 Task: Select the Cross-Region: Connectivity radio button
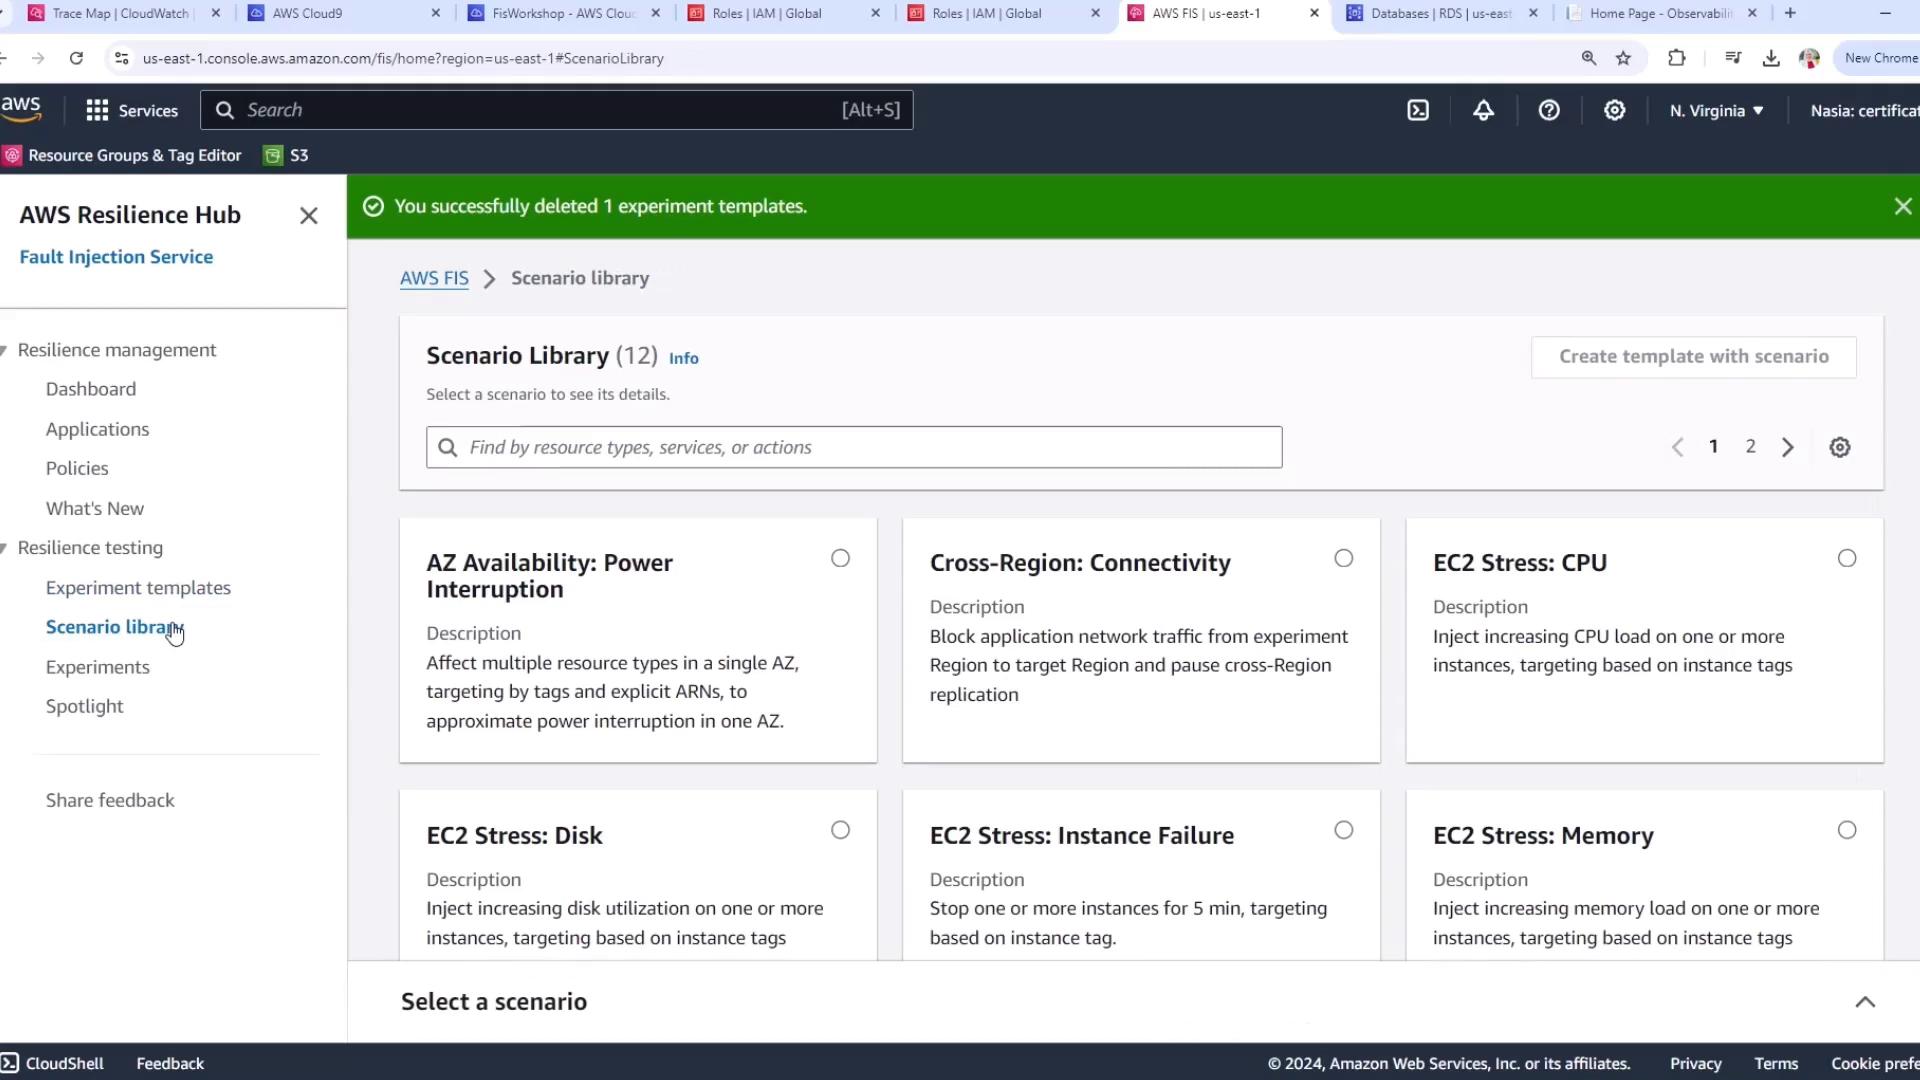(1343, 558)
